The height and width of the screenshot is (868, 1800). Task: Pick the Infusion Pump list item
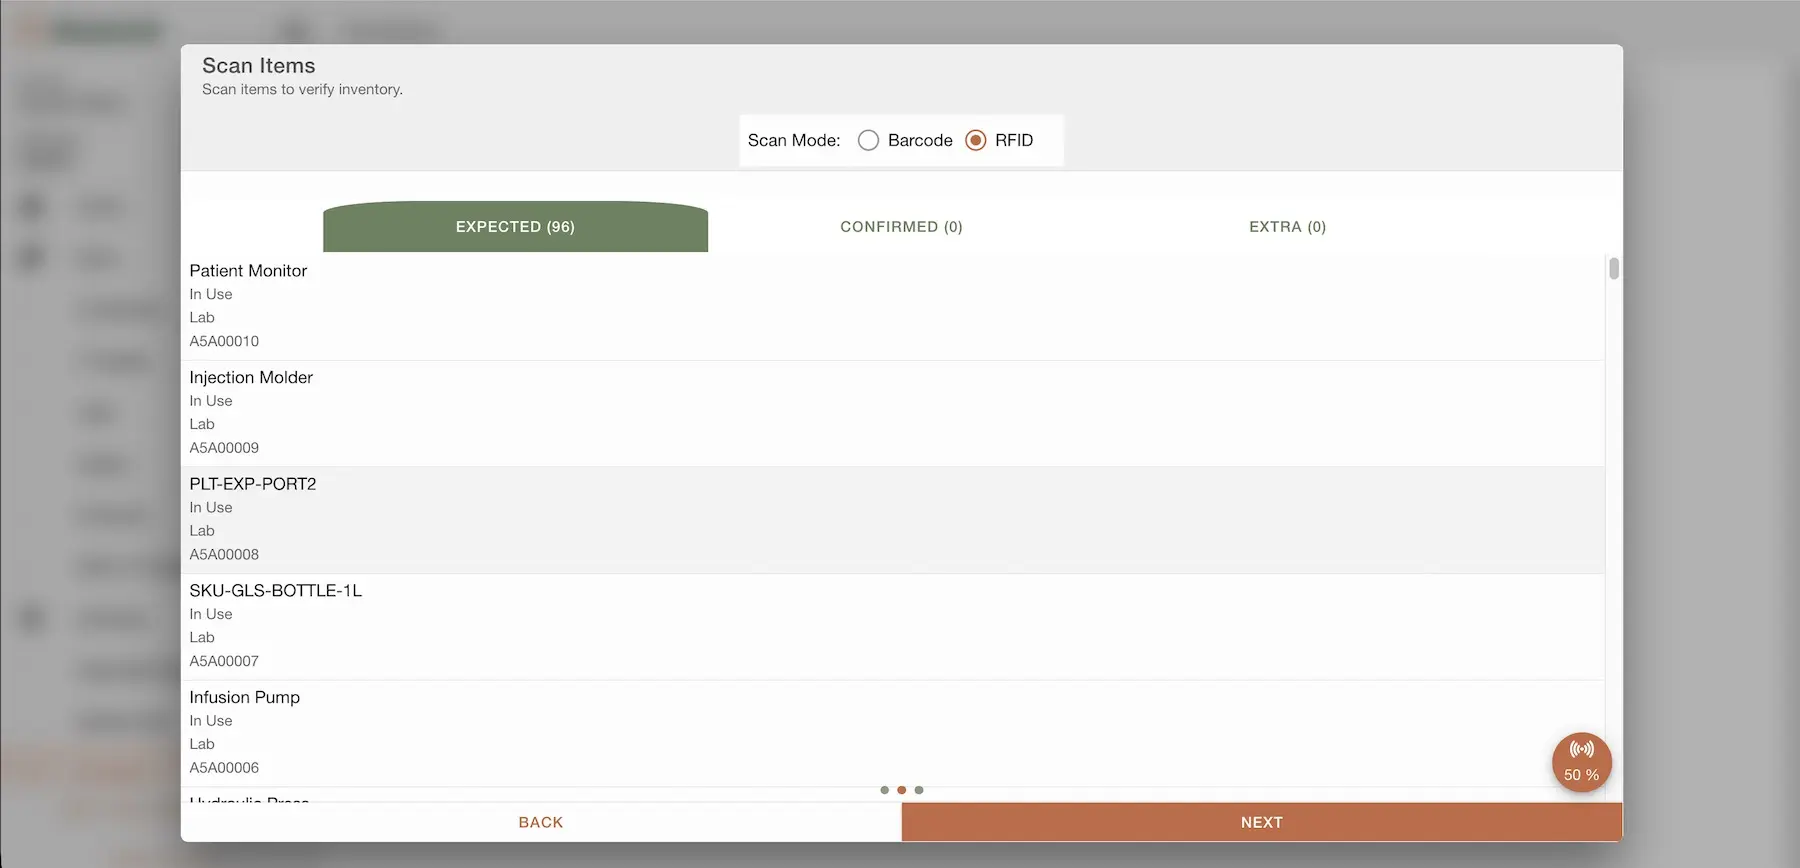click(x=245, y=698)
